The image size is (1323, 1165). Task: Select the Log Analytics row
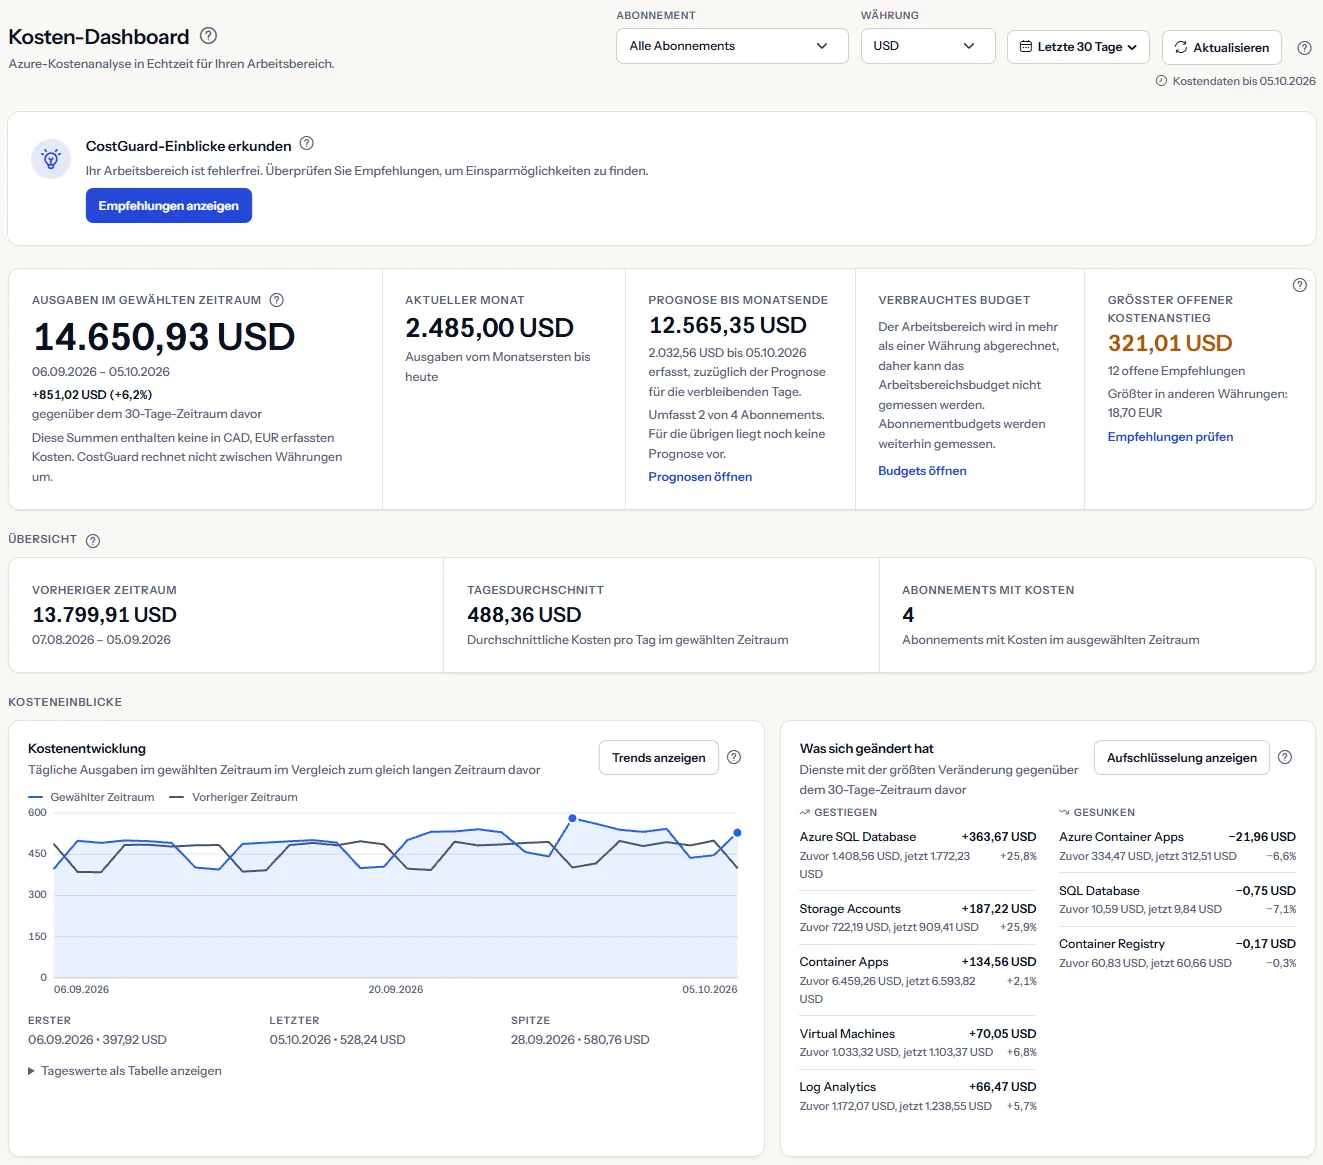coord(918,1096)
